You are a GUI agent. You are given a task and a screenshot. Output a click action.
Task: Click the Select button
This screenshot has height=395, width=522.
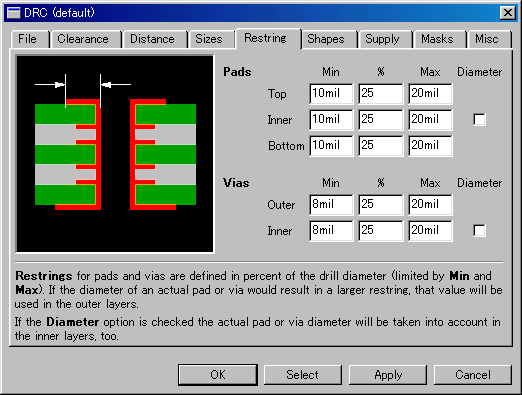click(x=303, y=375)
